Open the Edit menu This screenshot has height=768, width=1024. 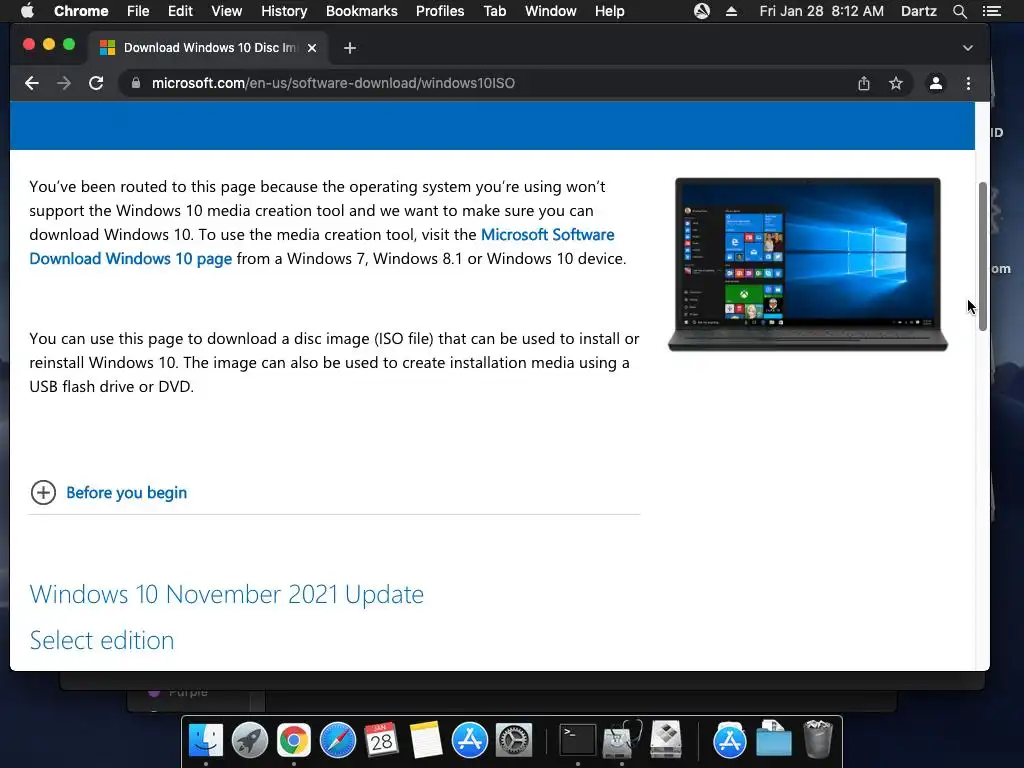click(180, 11)
